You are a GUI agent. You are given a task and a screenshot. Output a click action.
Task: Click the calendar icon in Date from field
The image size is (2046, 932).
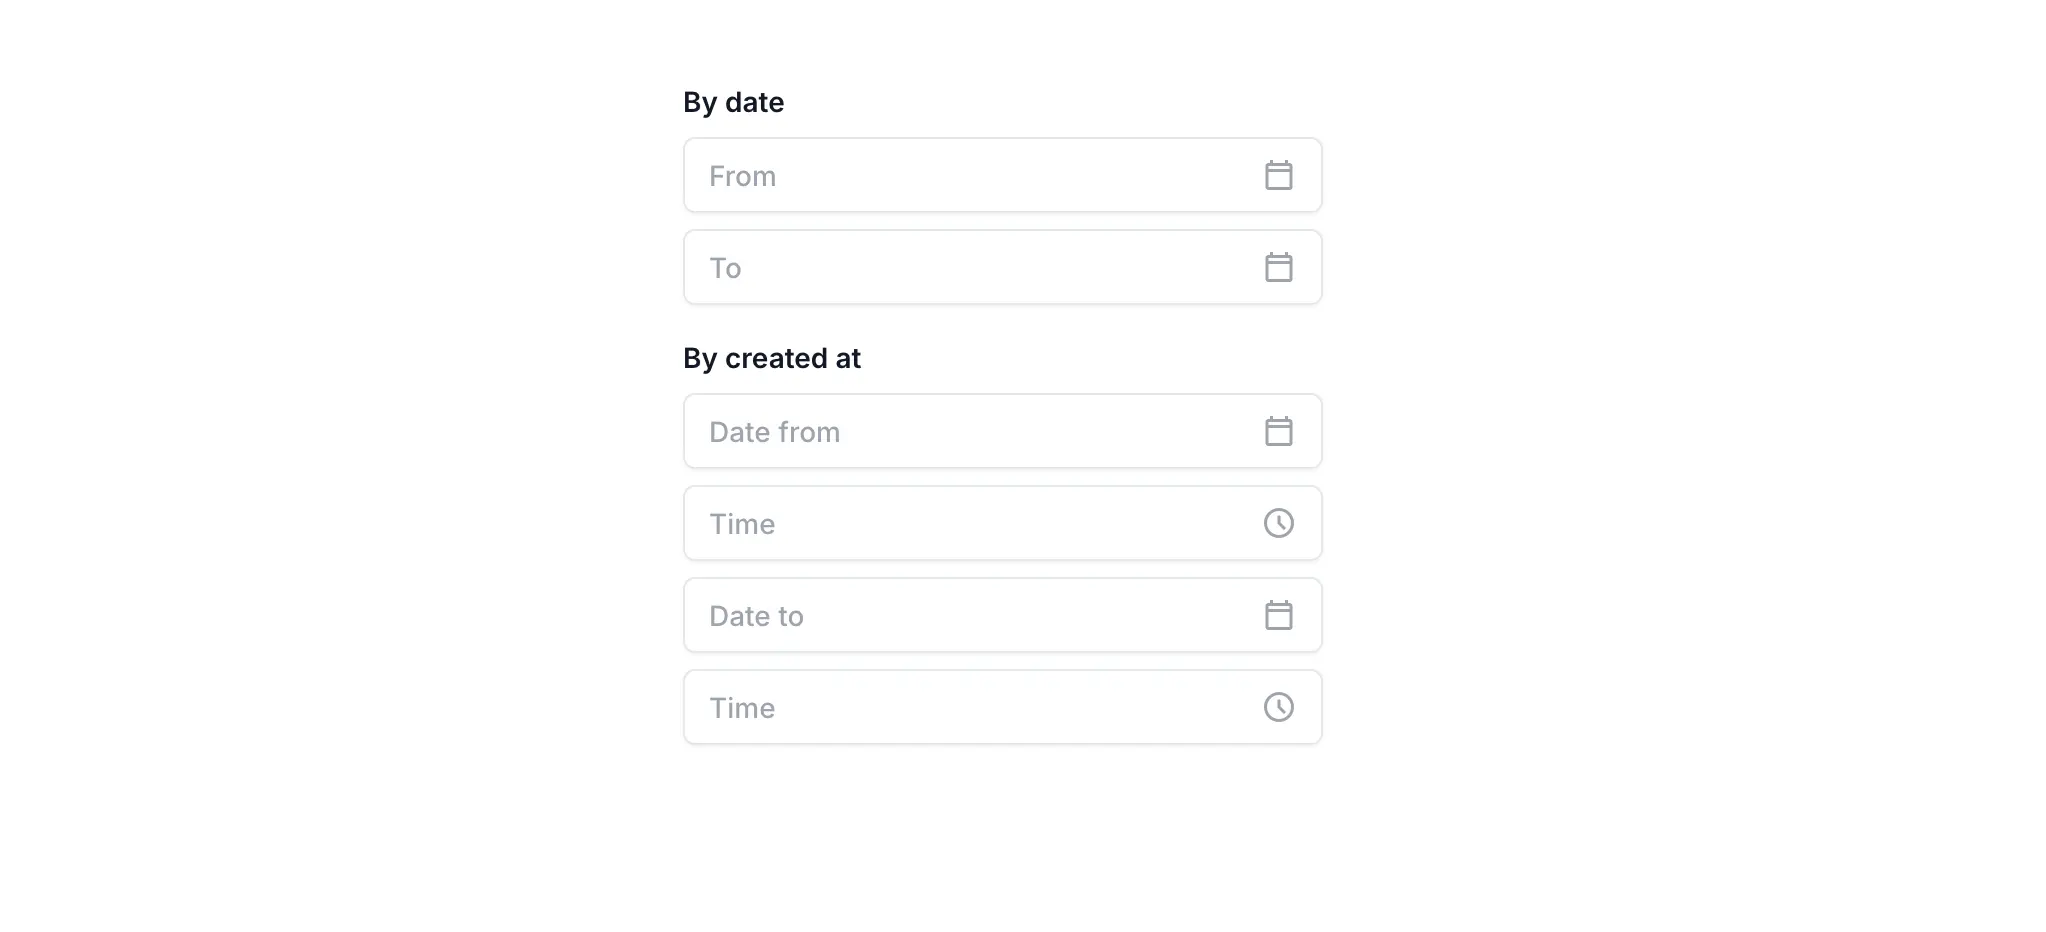click(1278, 431)
